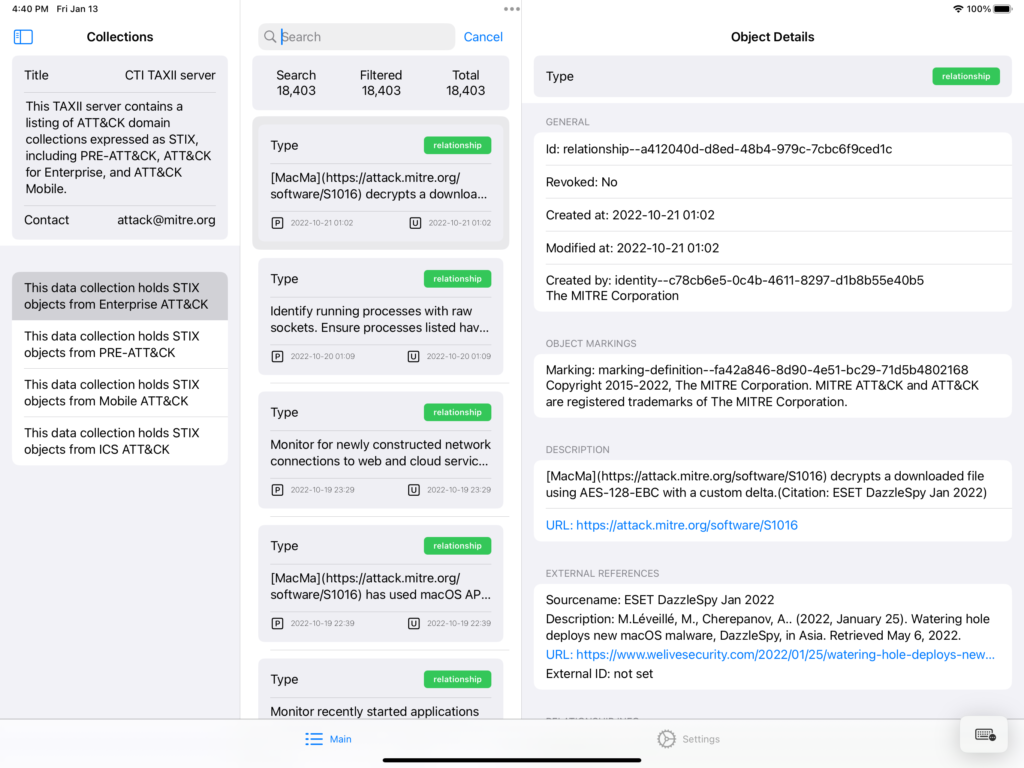Click the Main list icon
The width and height of the screenshot is (1024, 768).
pos(314,739)
